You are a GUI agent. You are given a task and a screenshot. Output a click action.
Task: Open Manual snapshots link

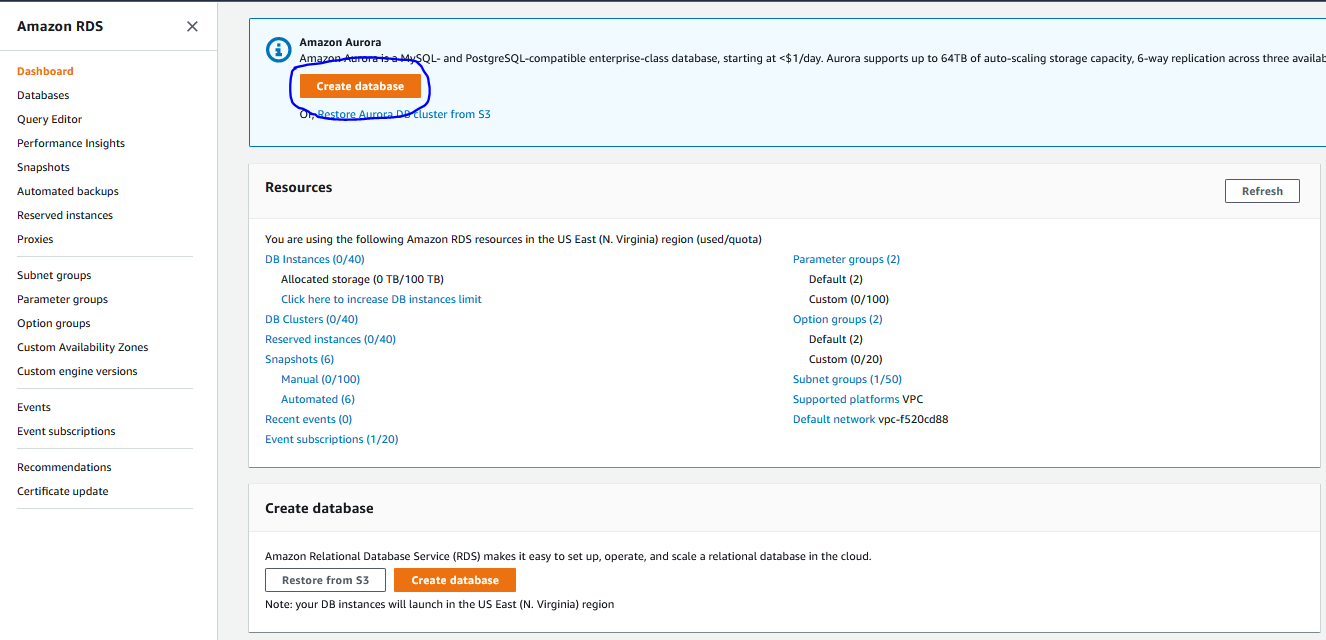point(320,378)
